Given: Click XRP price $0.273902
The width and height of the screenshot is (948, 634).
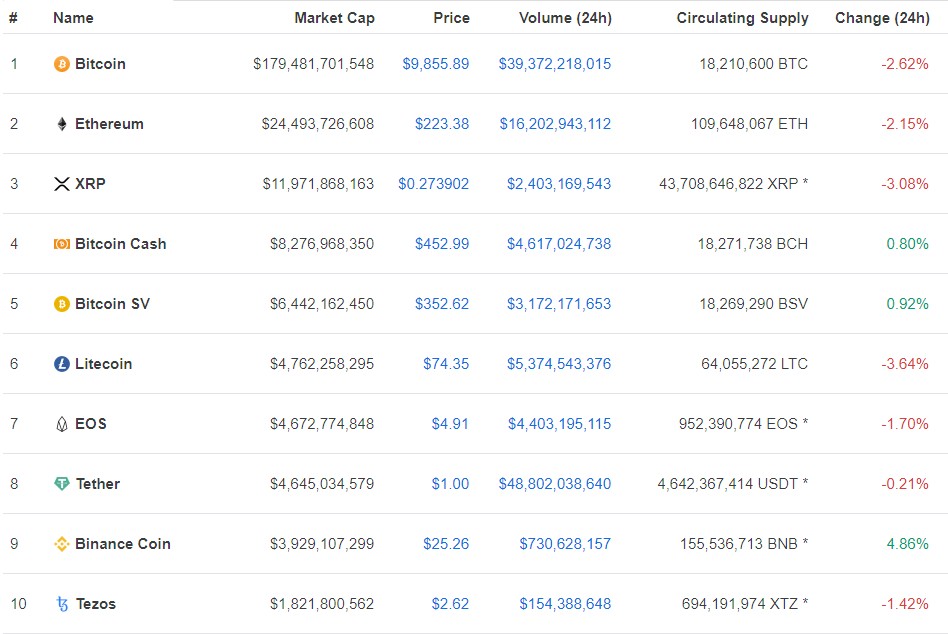Looking at the screenshot, I should [x=433, y=184].
